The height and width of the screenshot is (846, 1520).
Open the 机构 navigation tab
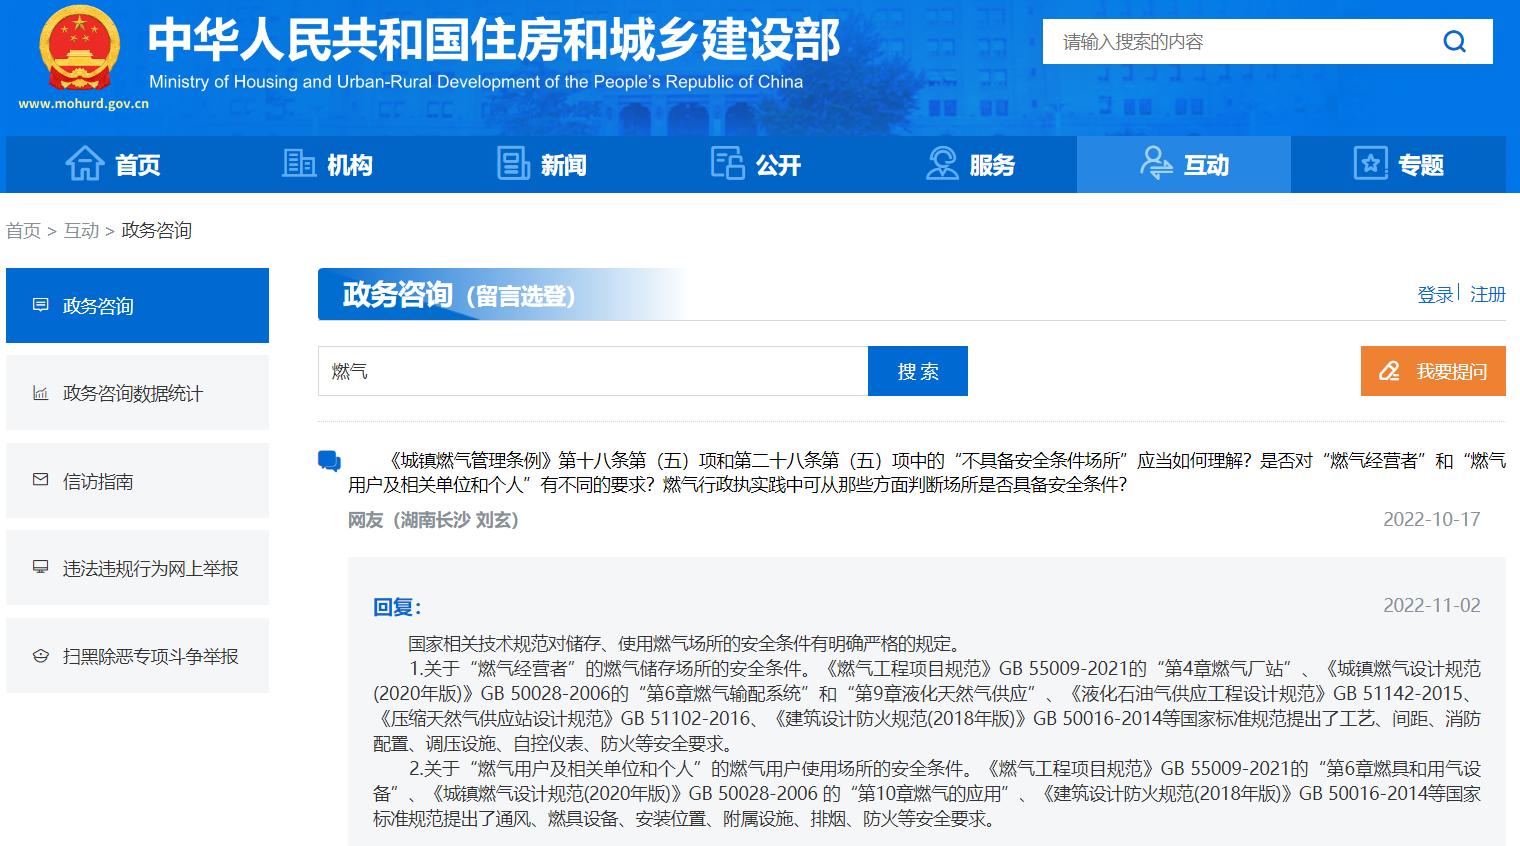(327, 164)
